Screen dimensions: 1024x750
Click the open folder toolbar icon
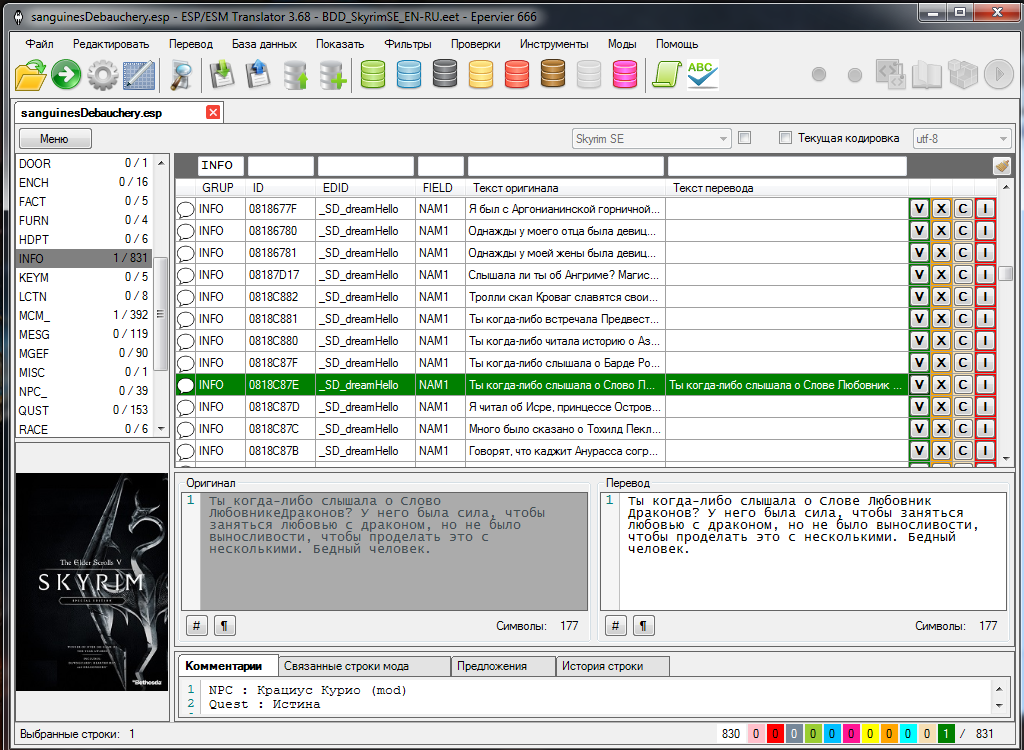click(x=31, y=75)
